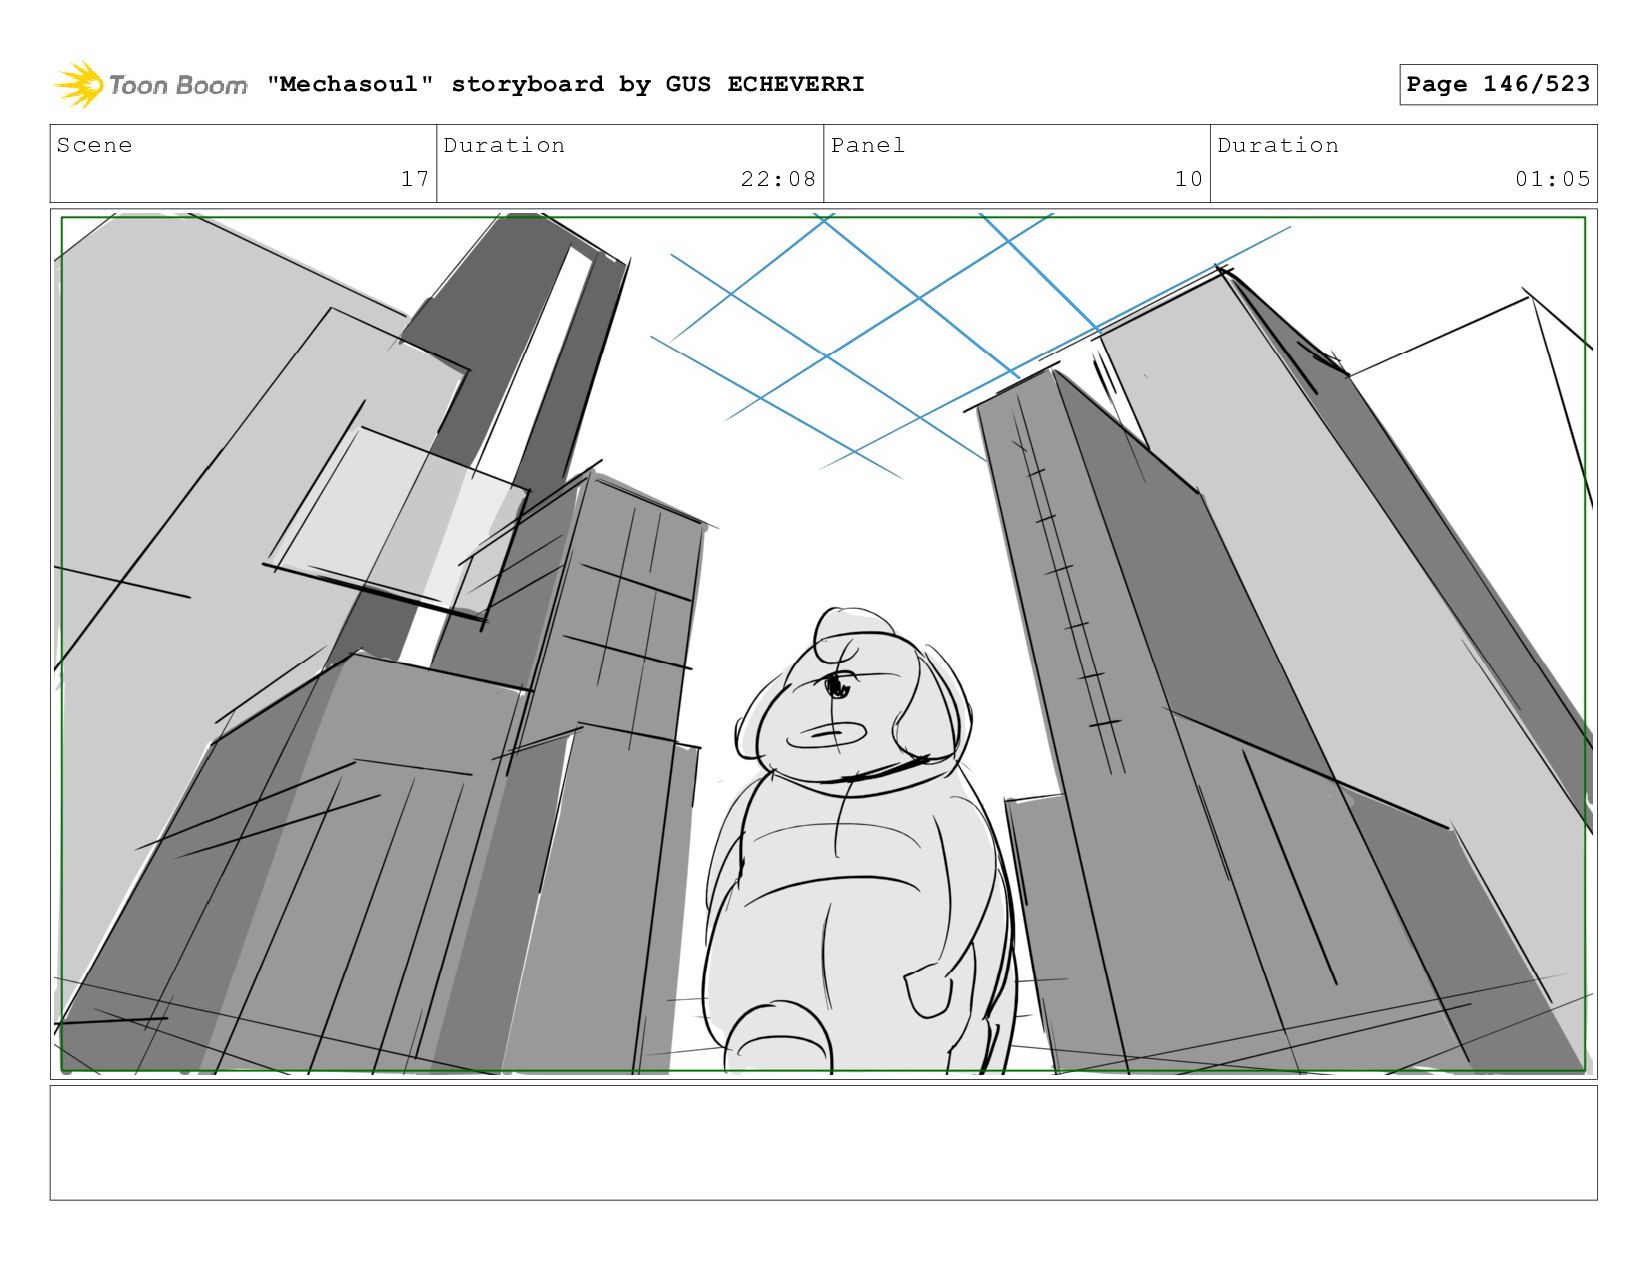Click the Page 146/523 box
This screenshot has width=1650, height=1275.
coord(1498,84)
